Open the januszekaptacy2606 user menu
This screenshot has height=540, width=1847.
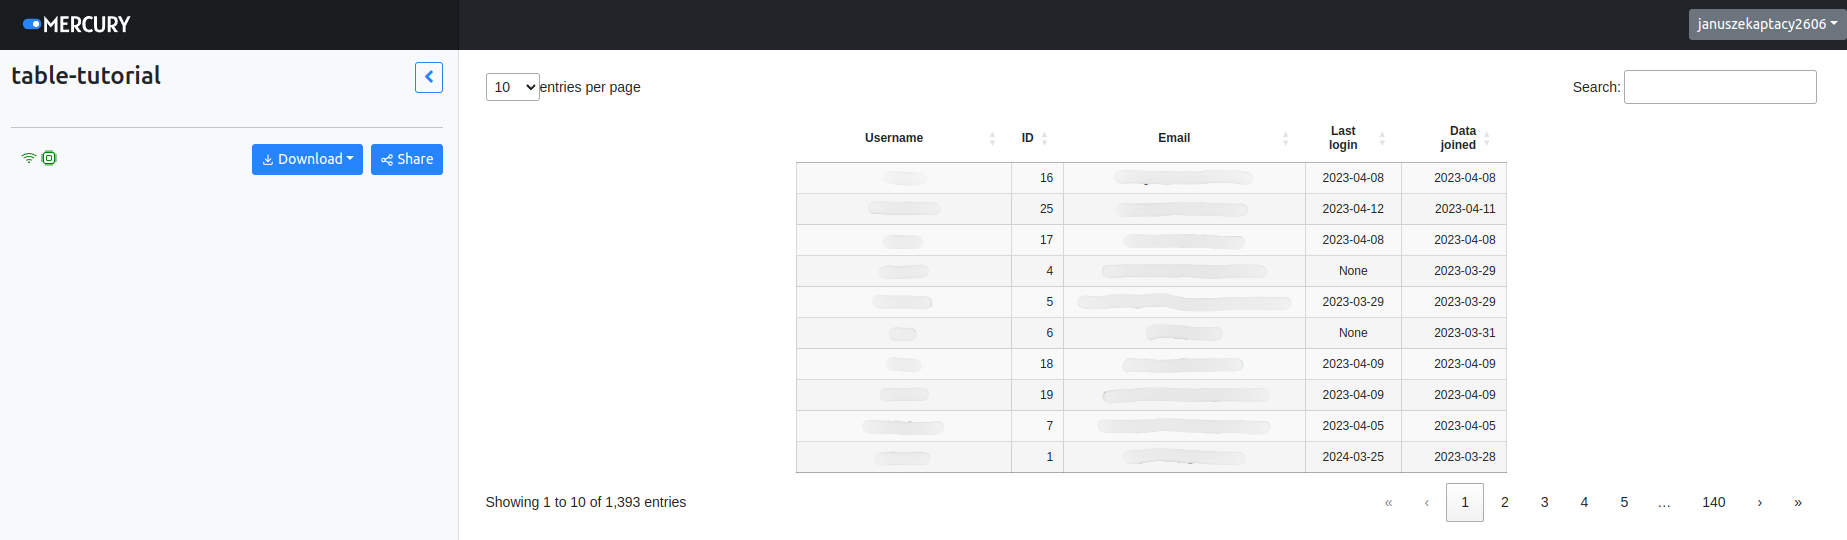pos(1766,24)
